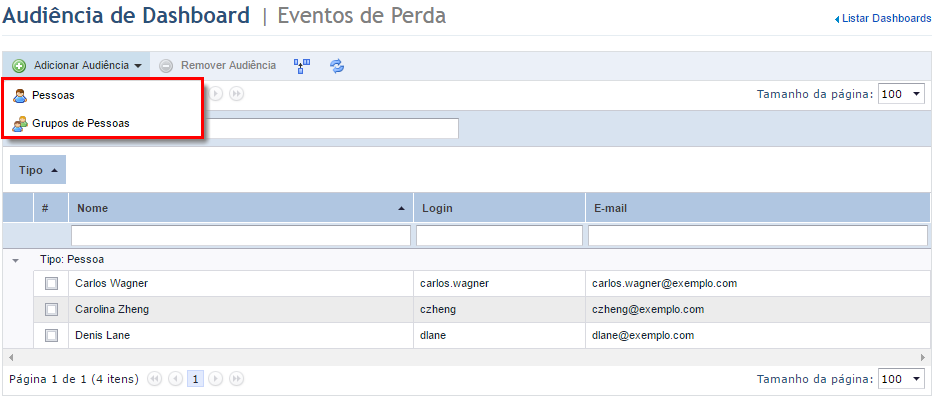The width and height of the screenshot is (938, 399).
Task: Click the Grupos de Pessoas group icon
Action: tap(20, 123)
